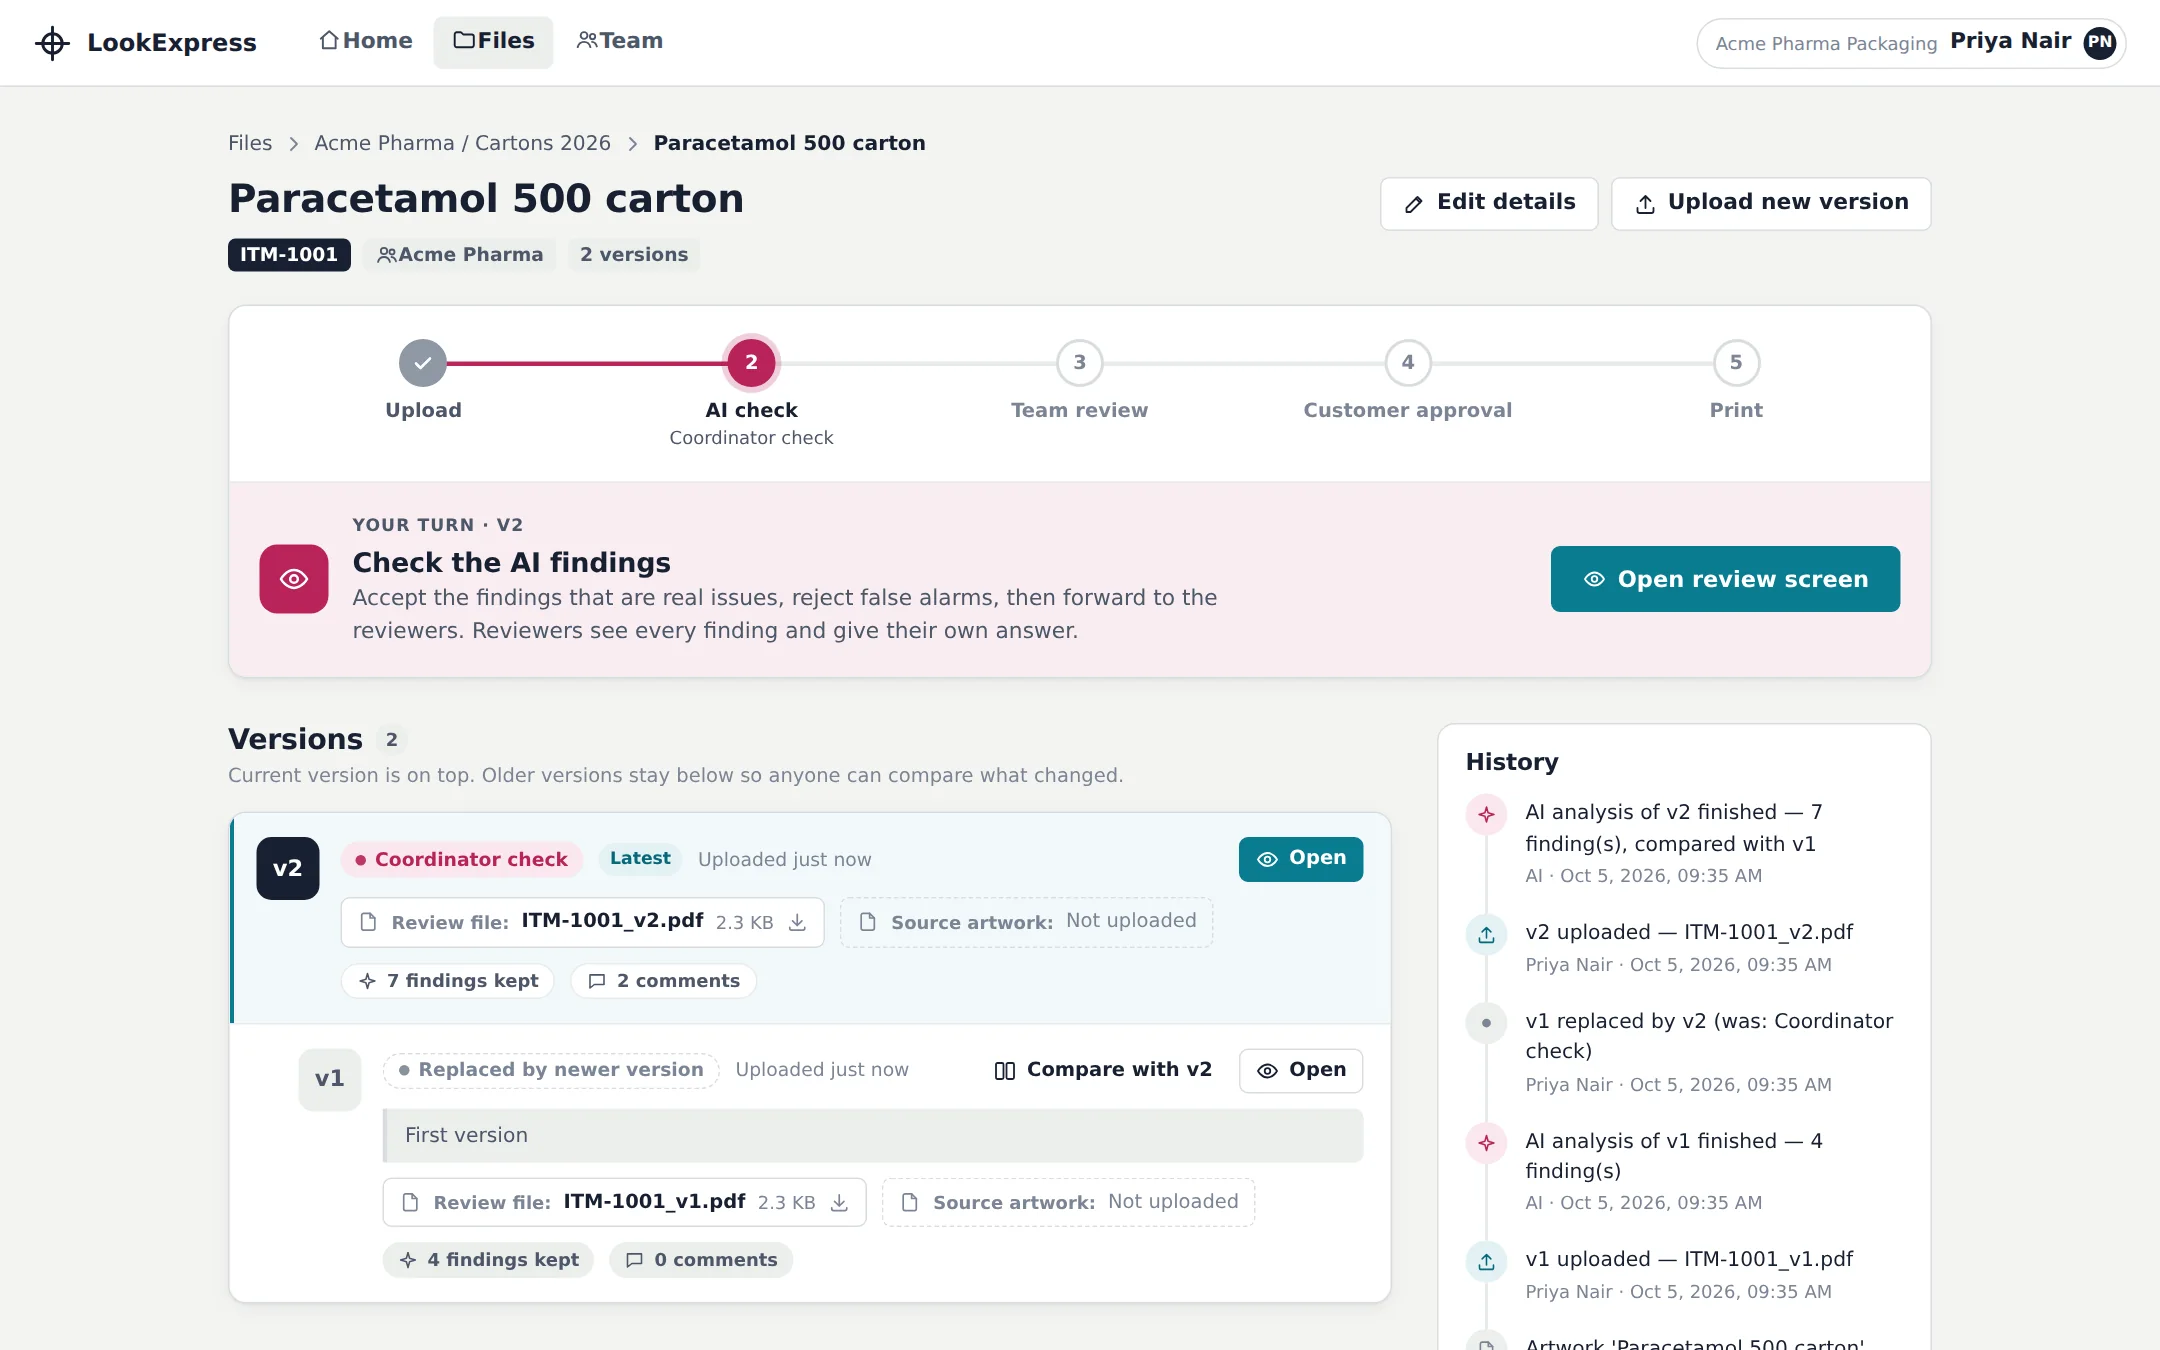This screenshot has height=1350, width=2160.
Task: Click the ITM-1001_v2.pdf review file name
Action: 612,921
